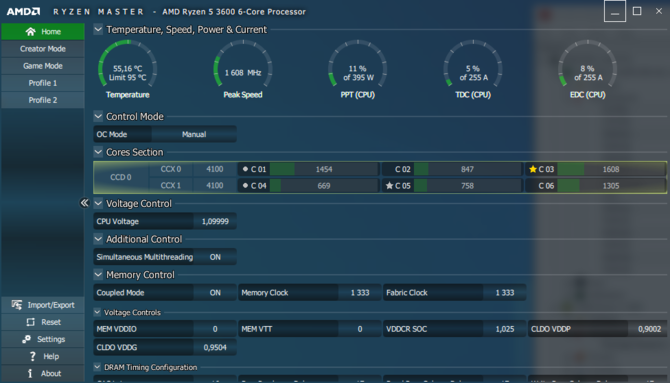Open Import/Export
670x383 pixels.
pos(43,305)
